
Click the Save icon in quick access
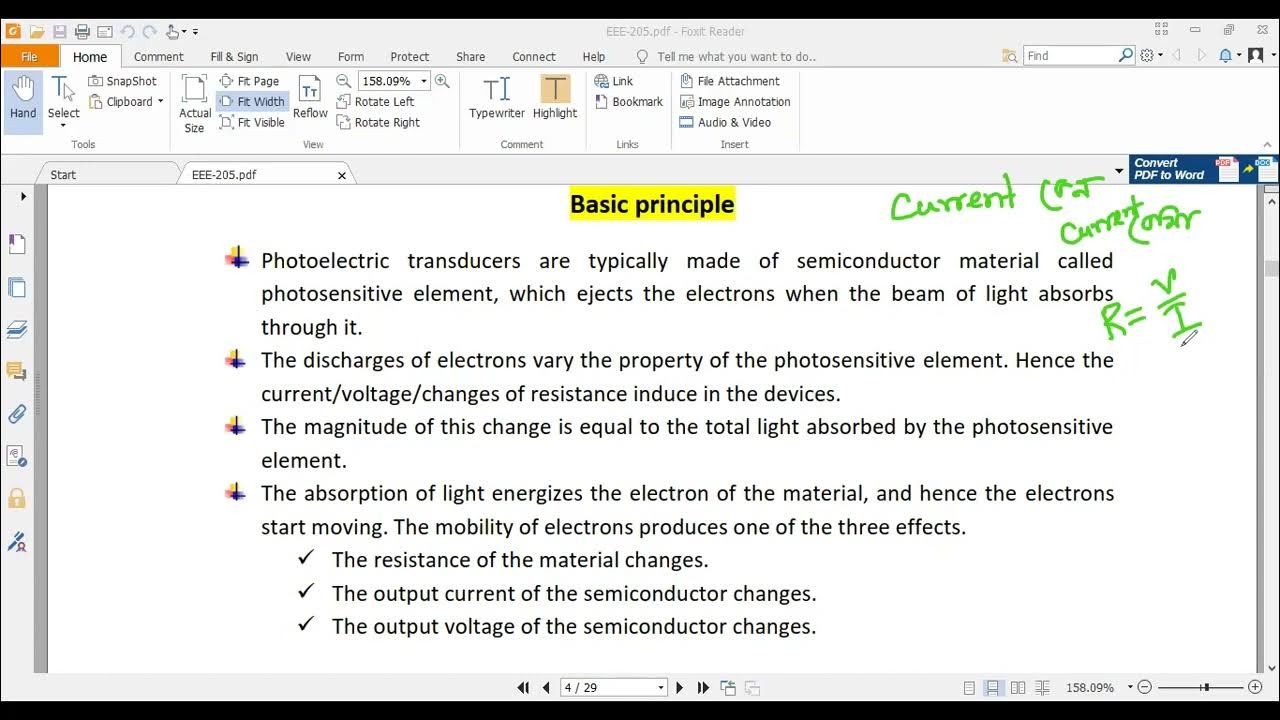pyautogui.click(x=59, y=31)
